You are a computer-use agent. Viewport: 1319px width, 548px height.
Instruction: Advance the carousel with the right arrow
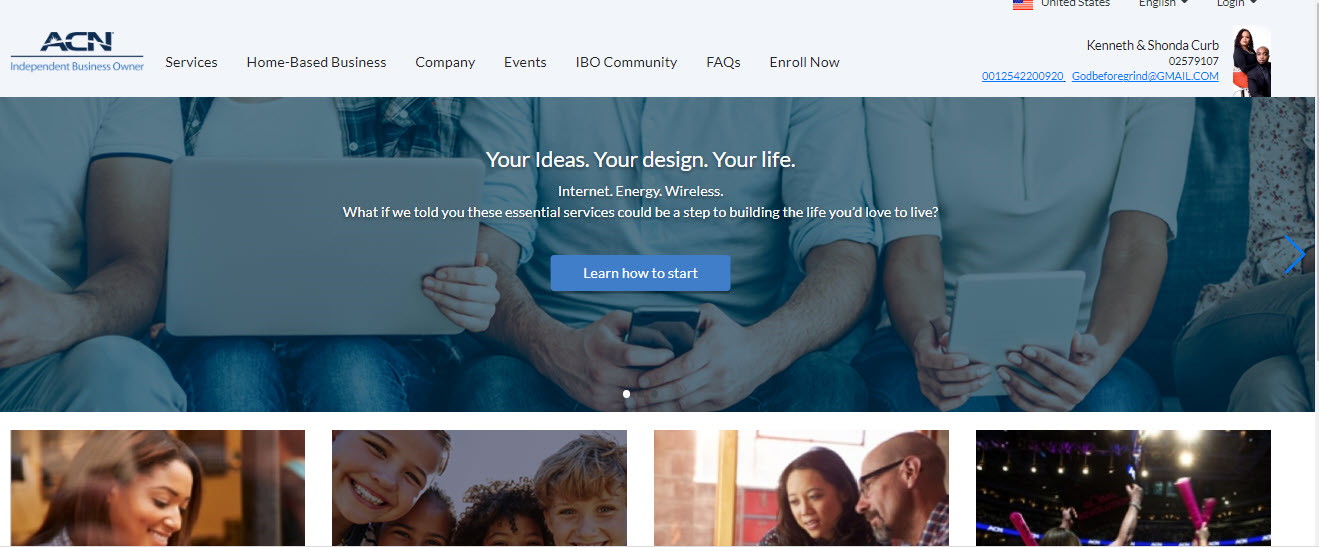(1295, 256)
